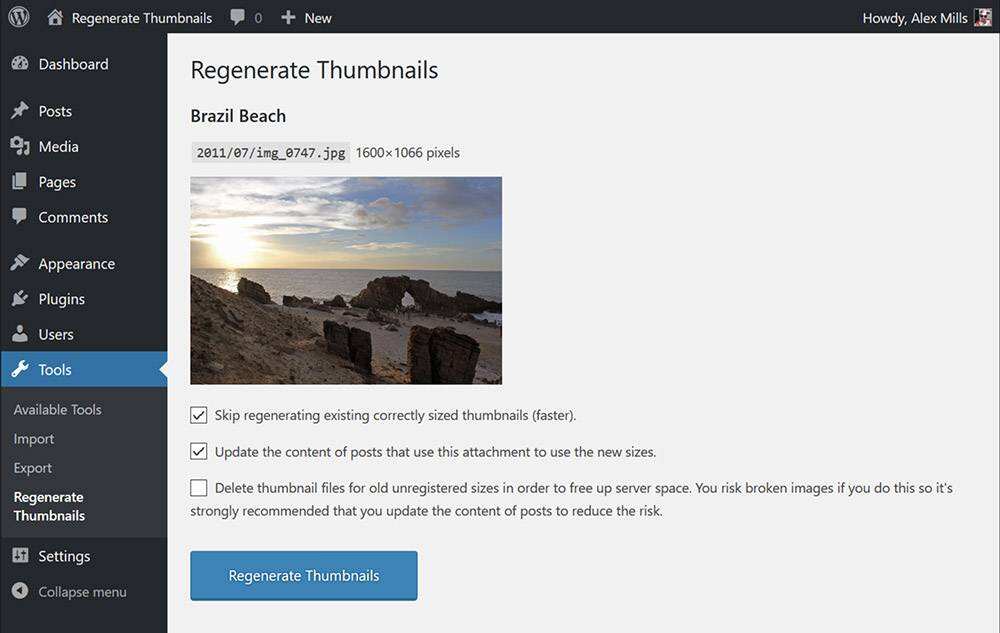The width and height of the screenshot is (1000, 633).
Task: Open the Available Tools submenu link
Action: pyautogui.click(x=57, y=409)
